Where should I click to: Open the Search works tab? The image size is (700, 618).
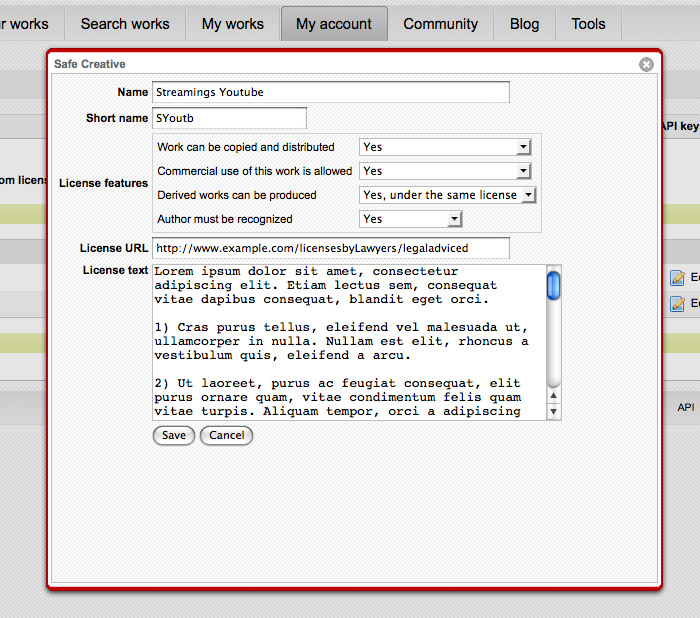tap(125, 24)
